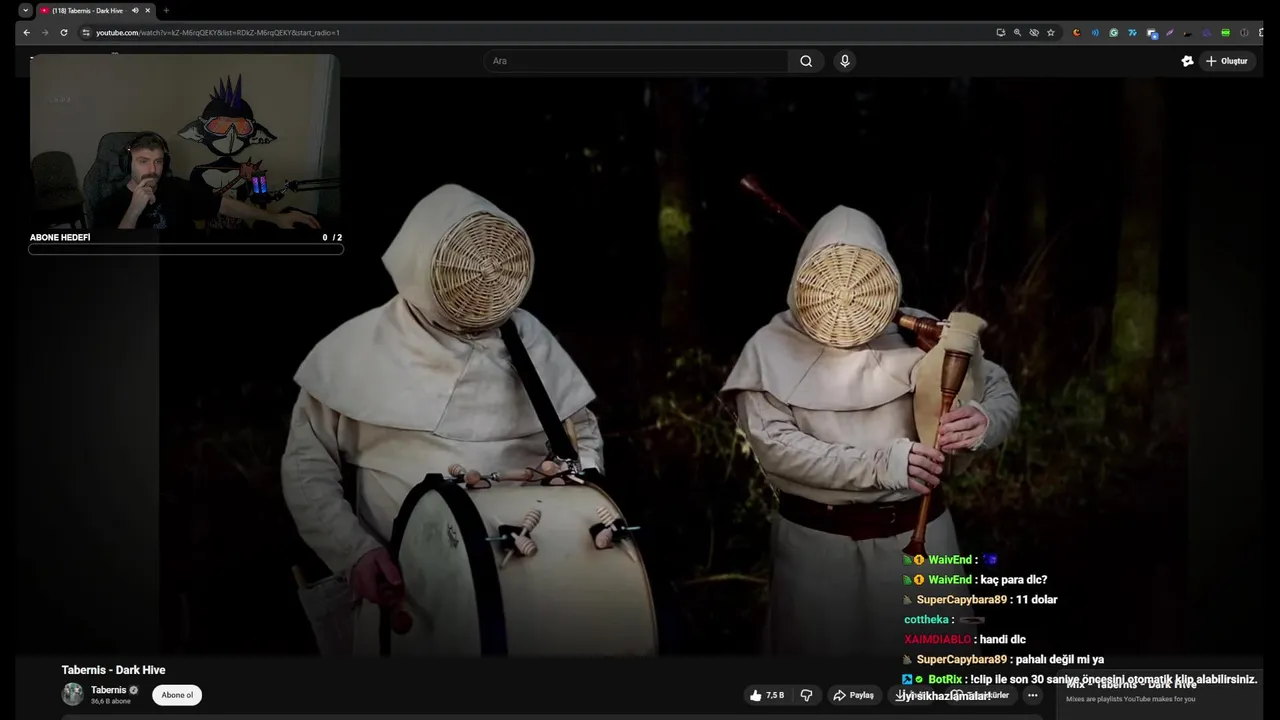Click the ABONE HEDEFİ progress bar
The image size is (1280, 720).
coord(186,249)
